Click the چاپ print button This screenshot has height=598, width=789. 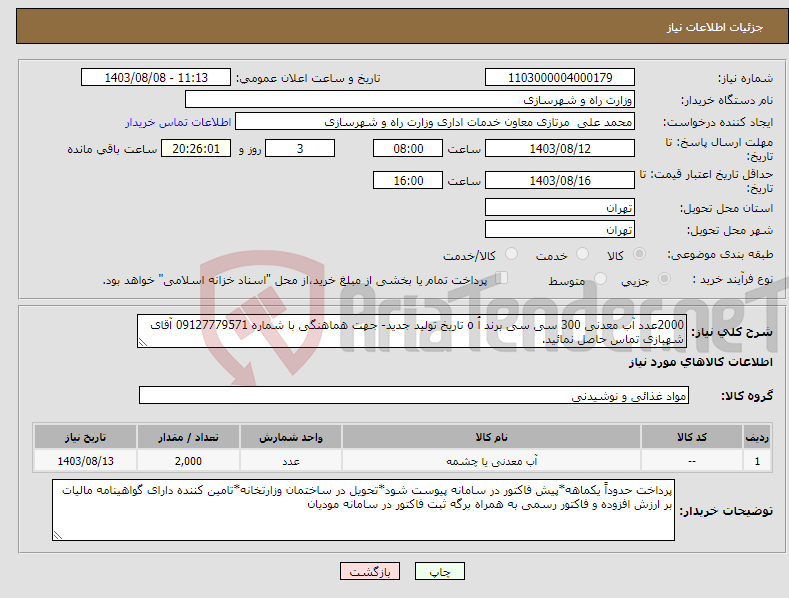[x=440, y=571]
